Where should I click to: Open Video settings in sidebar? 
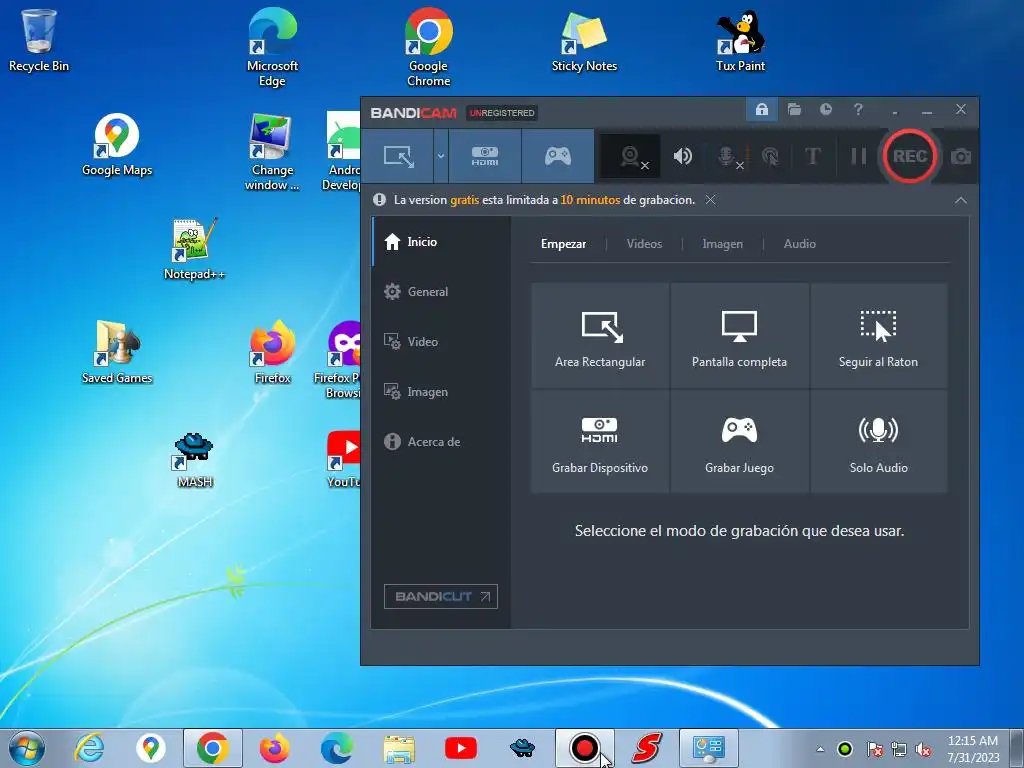[441, 342]
